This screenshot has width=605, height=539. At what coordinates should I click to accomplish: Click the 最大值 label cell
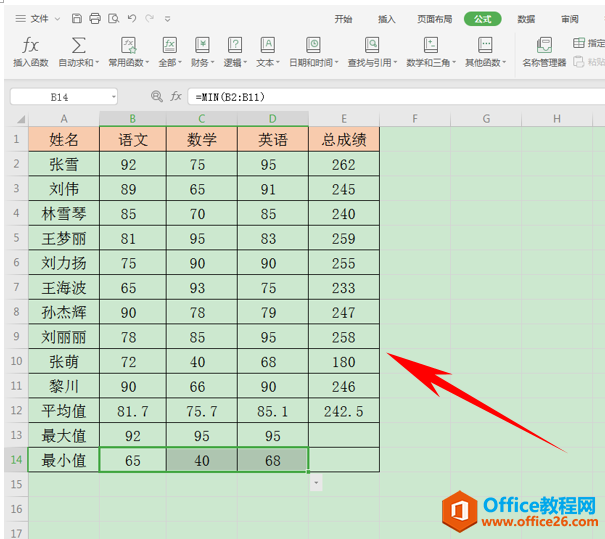[64, 435]
